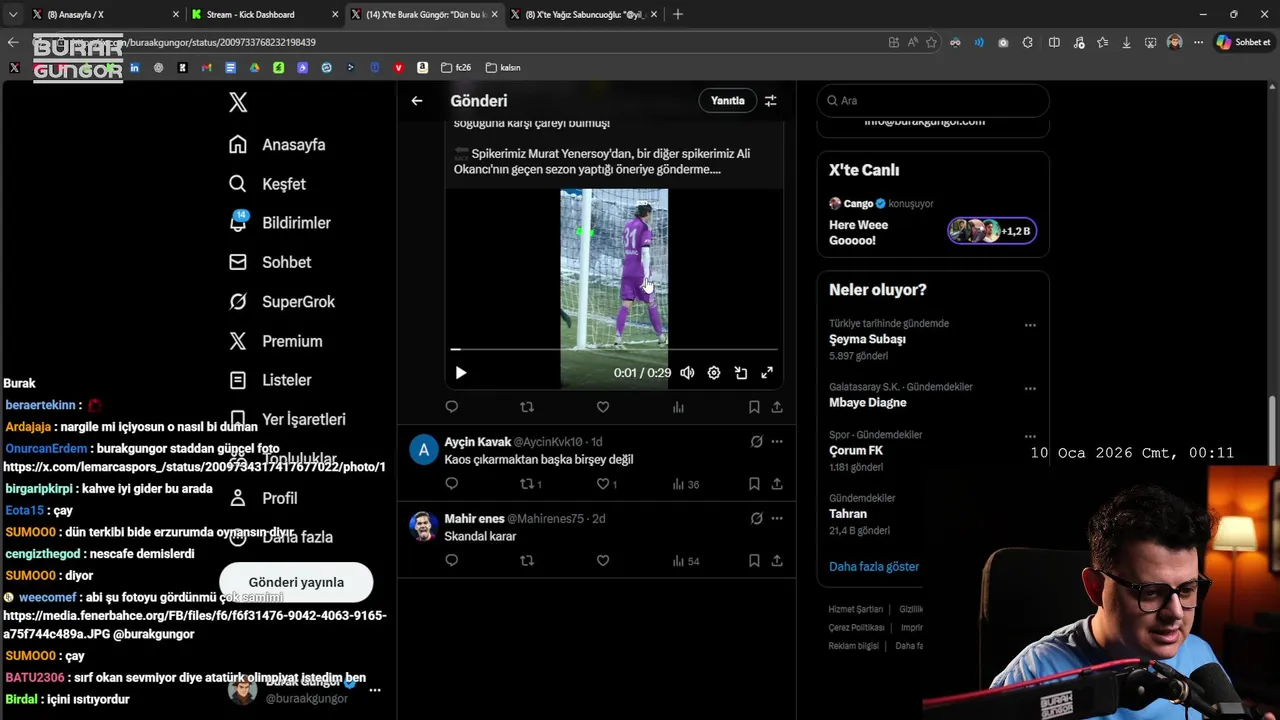Screen dimensions: 1280x720
Task: Open Listeler in sidebar
Action: click(269, 380)
